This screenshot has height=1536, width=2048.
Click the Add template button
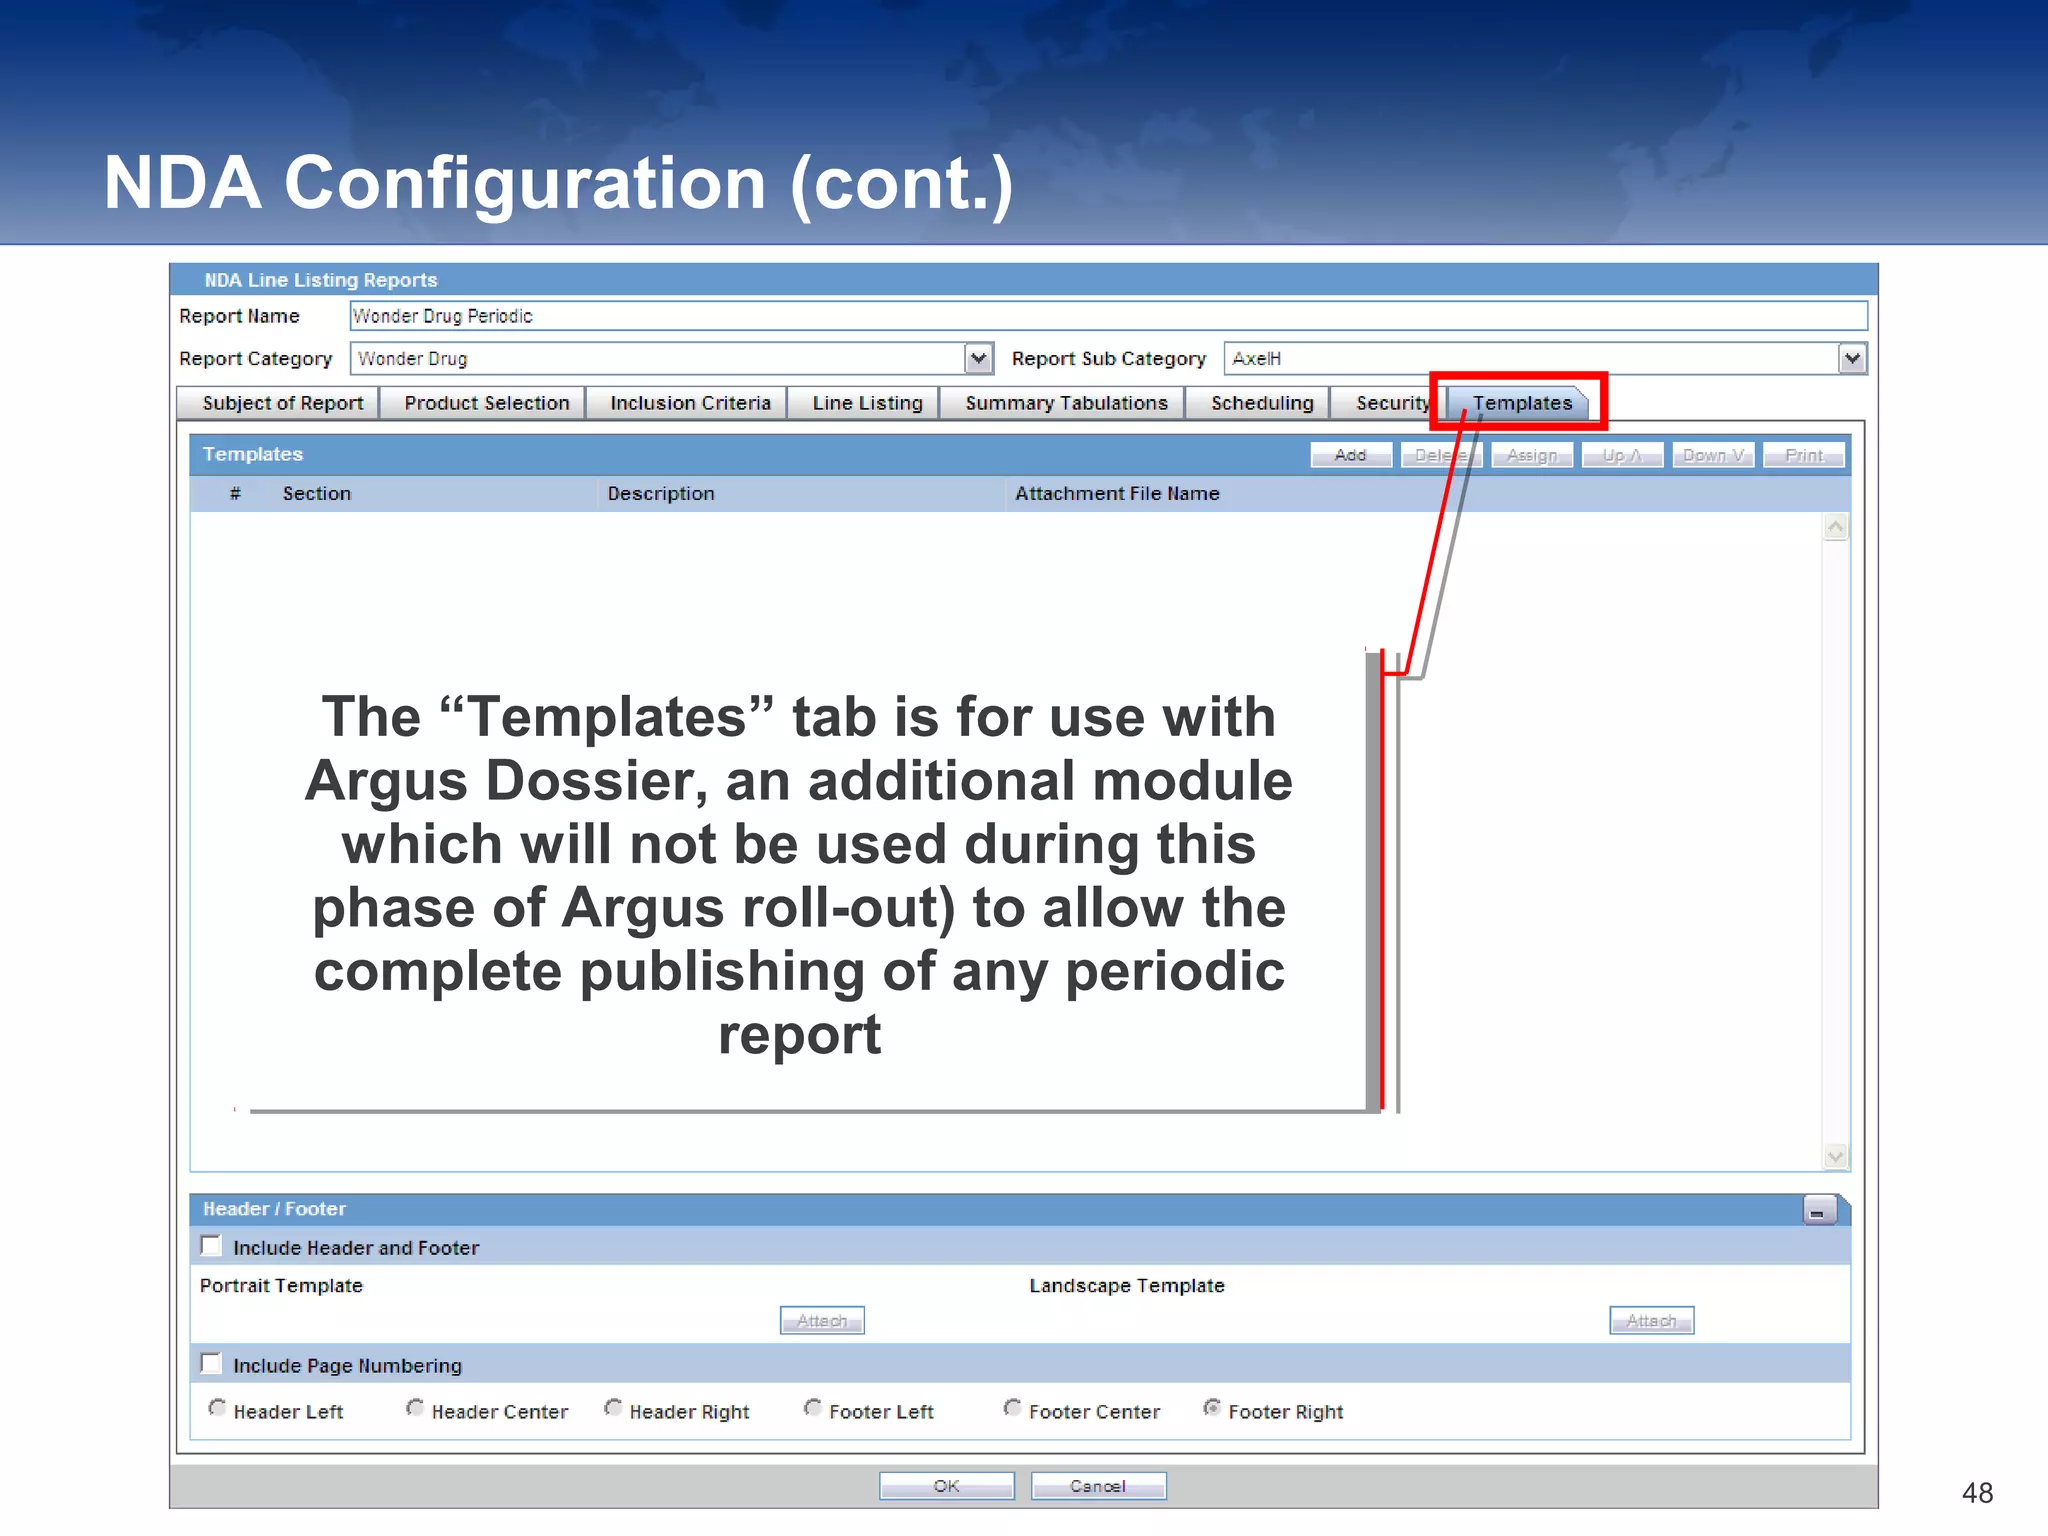tap(1351, 455)
